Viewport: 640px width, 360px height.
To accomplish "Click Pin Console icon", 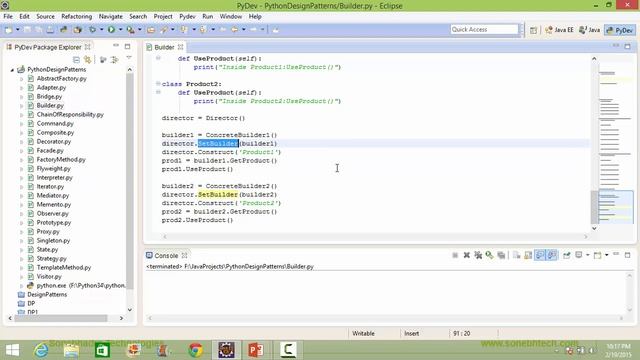I will pyautogui.click(x=567, y=255).
